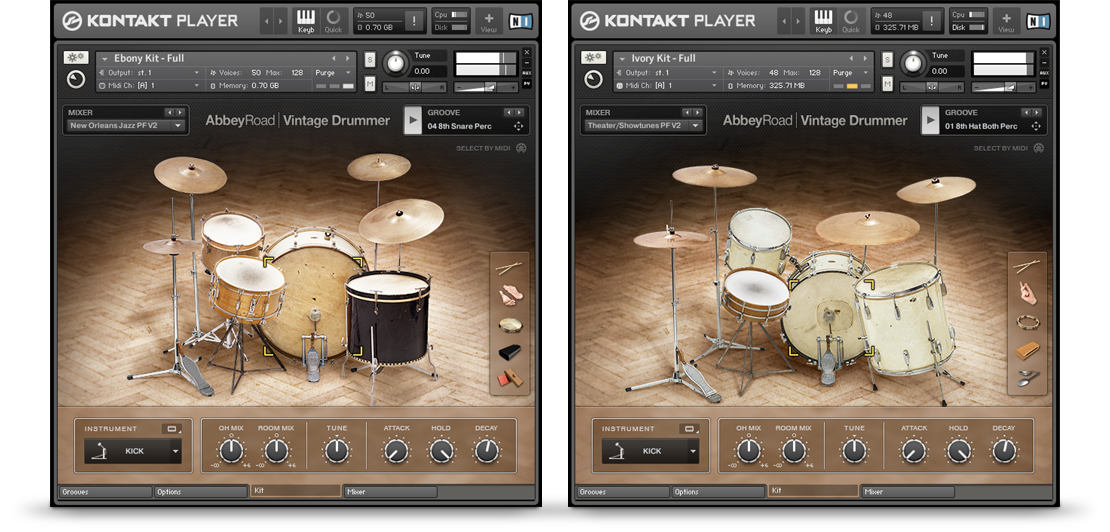Go to previous mixer preset in Ivory Kit MIXER panel
Viewport: 1110px width, 532px height.
687,112
